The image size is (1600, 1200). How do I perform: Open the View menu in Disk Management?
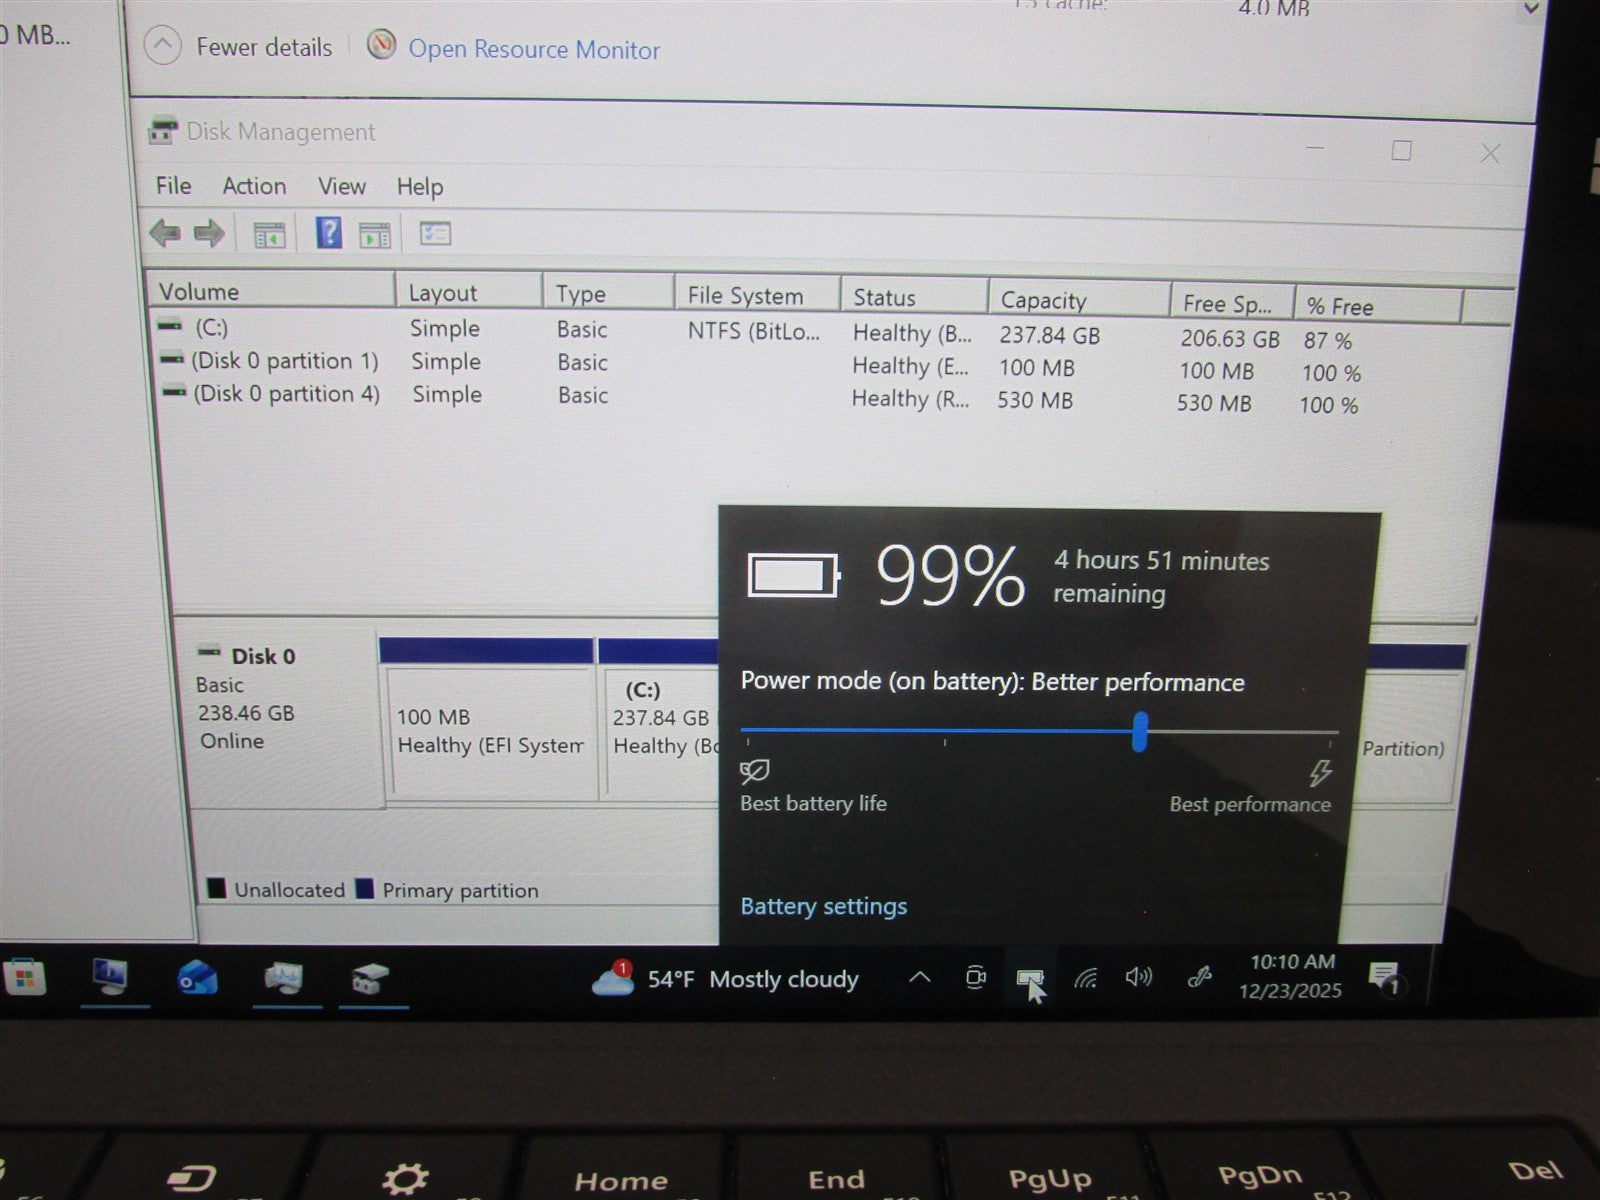341,187
